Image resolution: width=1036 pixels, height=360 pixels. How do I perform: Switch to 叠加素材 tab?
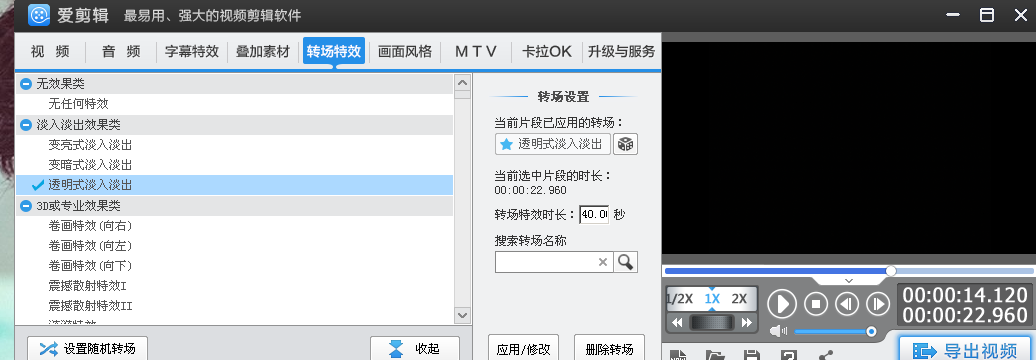click(x=263, y=52)
